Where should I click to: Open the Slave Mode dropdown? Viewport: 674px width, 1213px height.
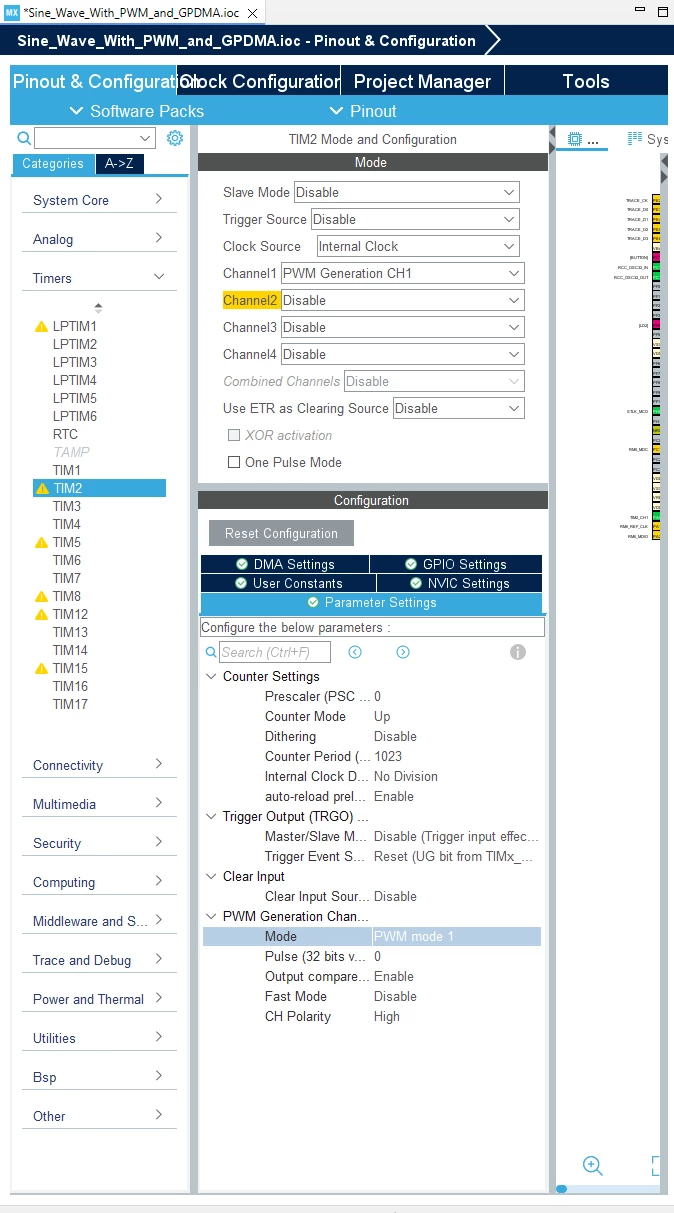tap(406, 192)
